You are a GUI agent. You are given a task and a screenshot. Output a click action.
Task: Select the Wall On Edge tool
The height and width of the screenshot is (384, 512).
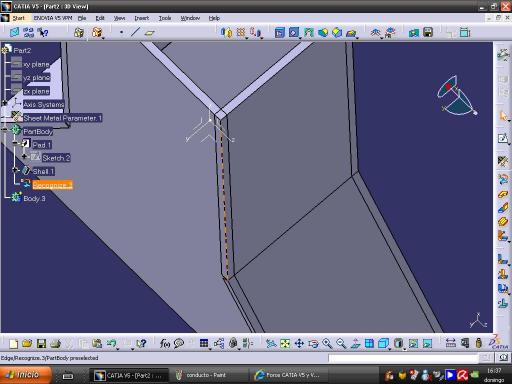pyautogui.click(x=503, y=208)
